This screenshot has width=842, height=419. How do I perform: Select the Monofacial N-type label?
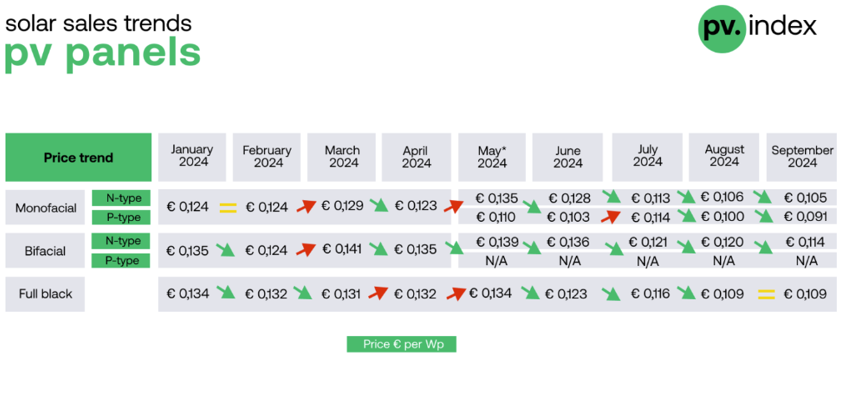(x=120, y=197)
